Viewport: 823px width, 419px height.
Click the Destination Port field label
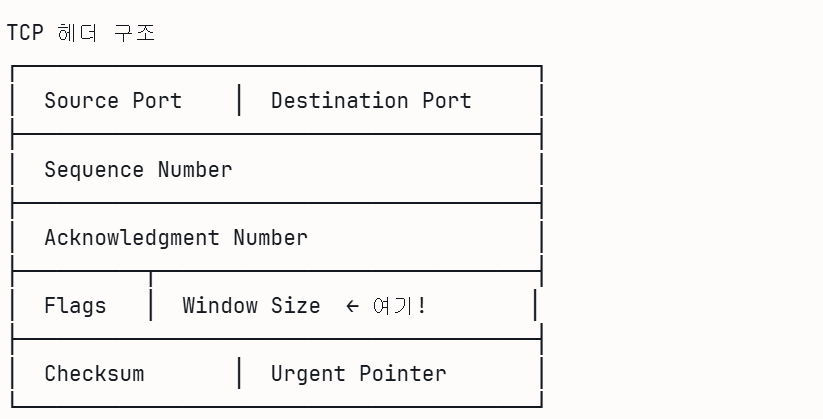(x=371, y=101)
